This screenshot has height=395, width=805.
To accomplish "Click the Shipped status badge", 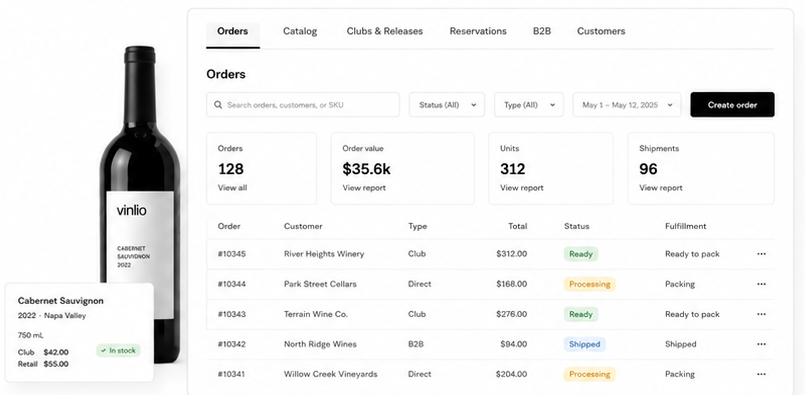I will tap(584, 344).
